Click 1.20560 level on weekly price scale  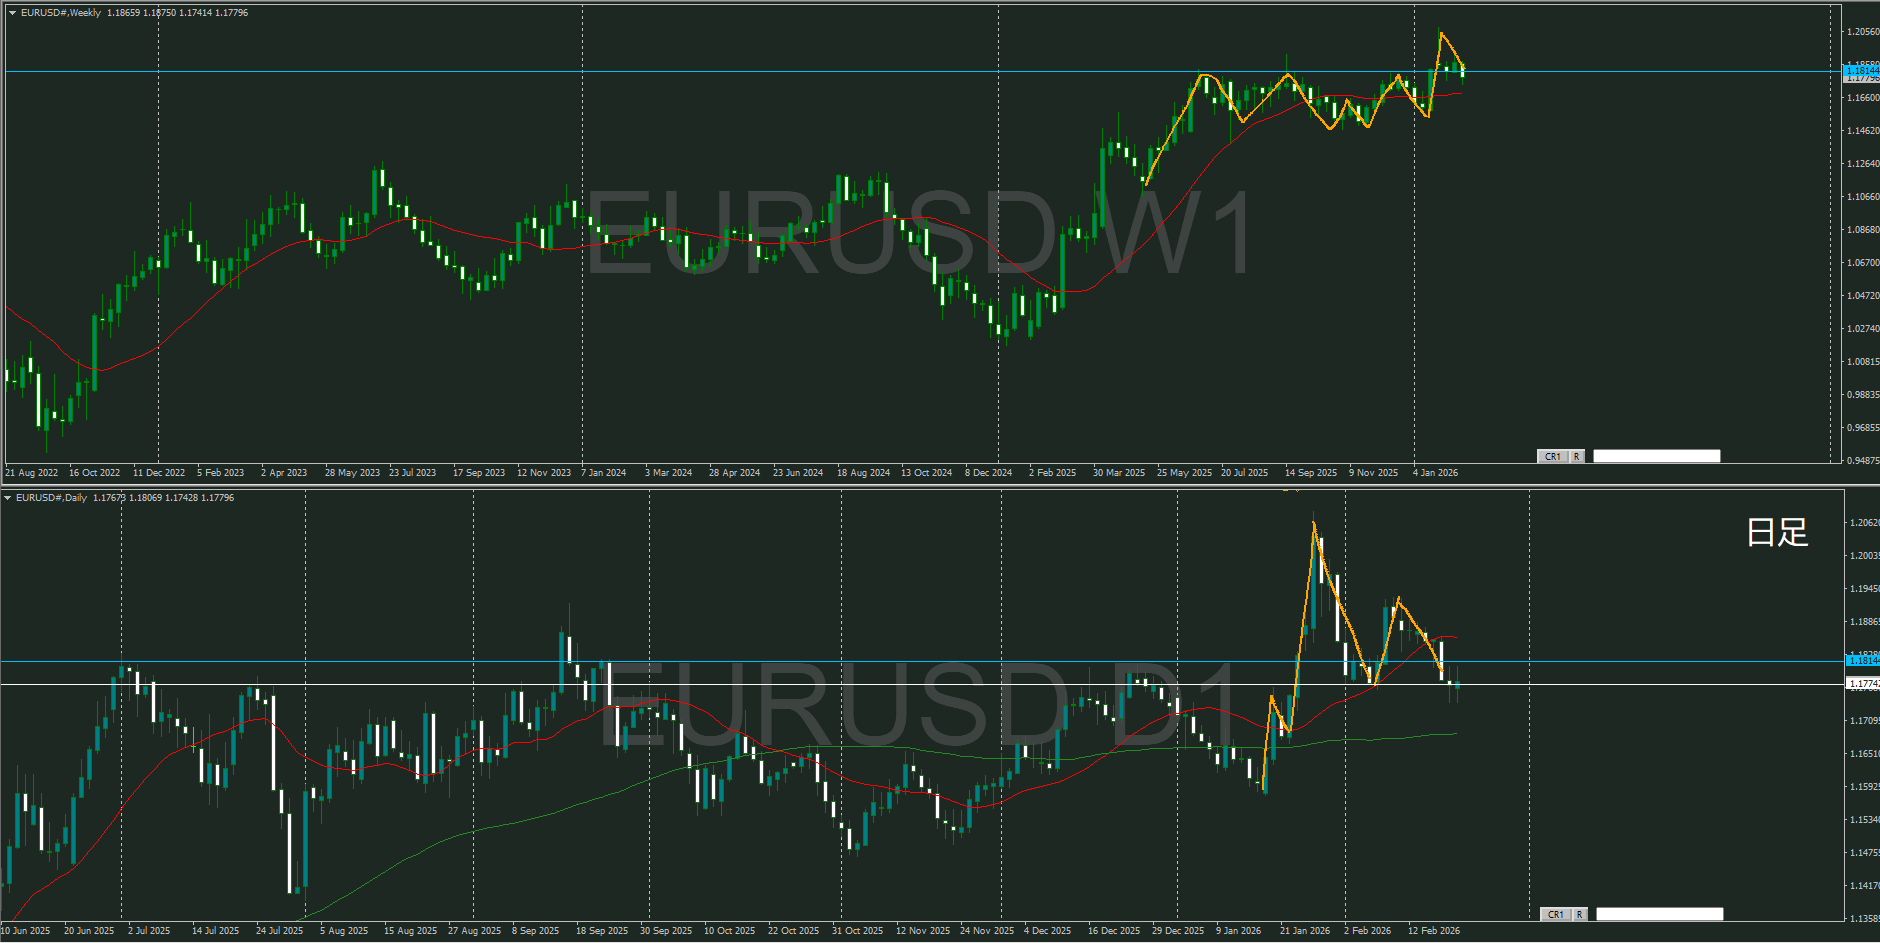(x=1861, y=32)
